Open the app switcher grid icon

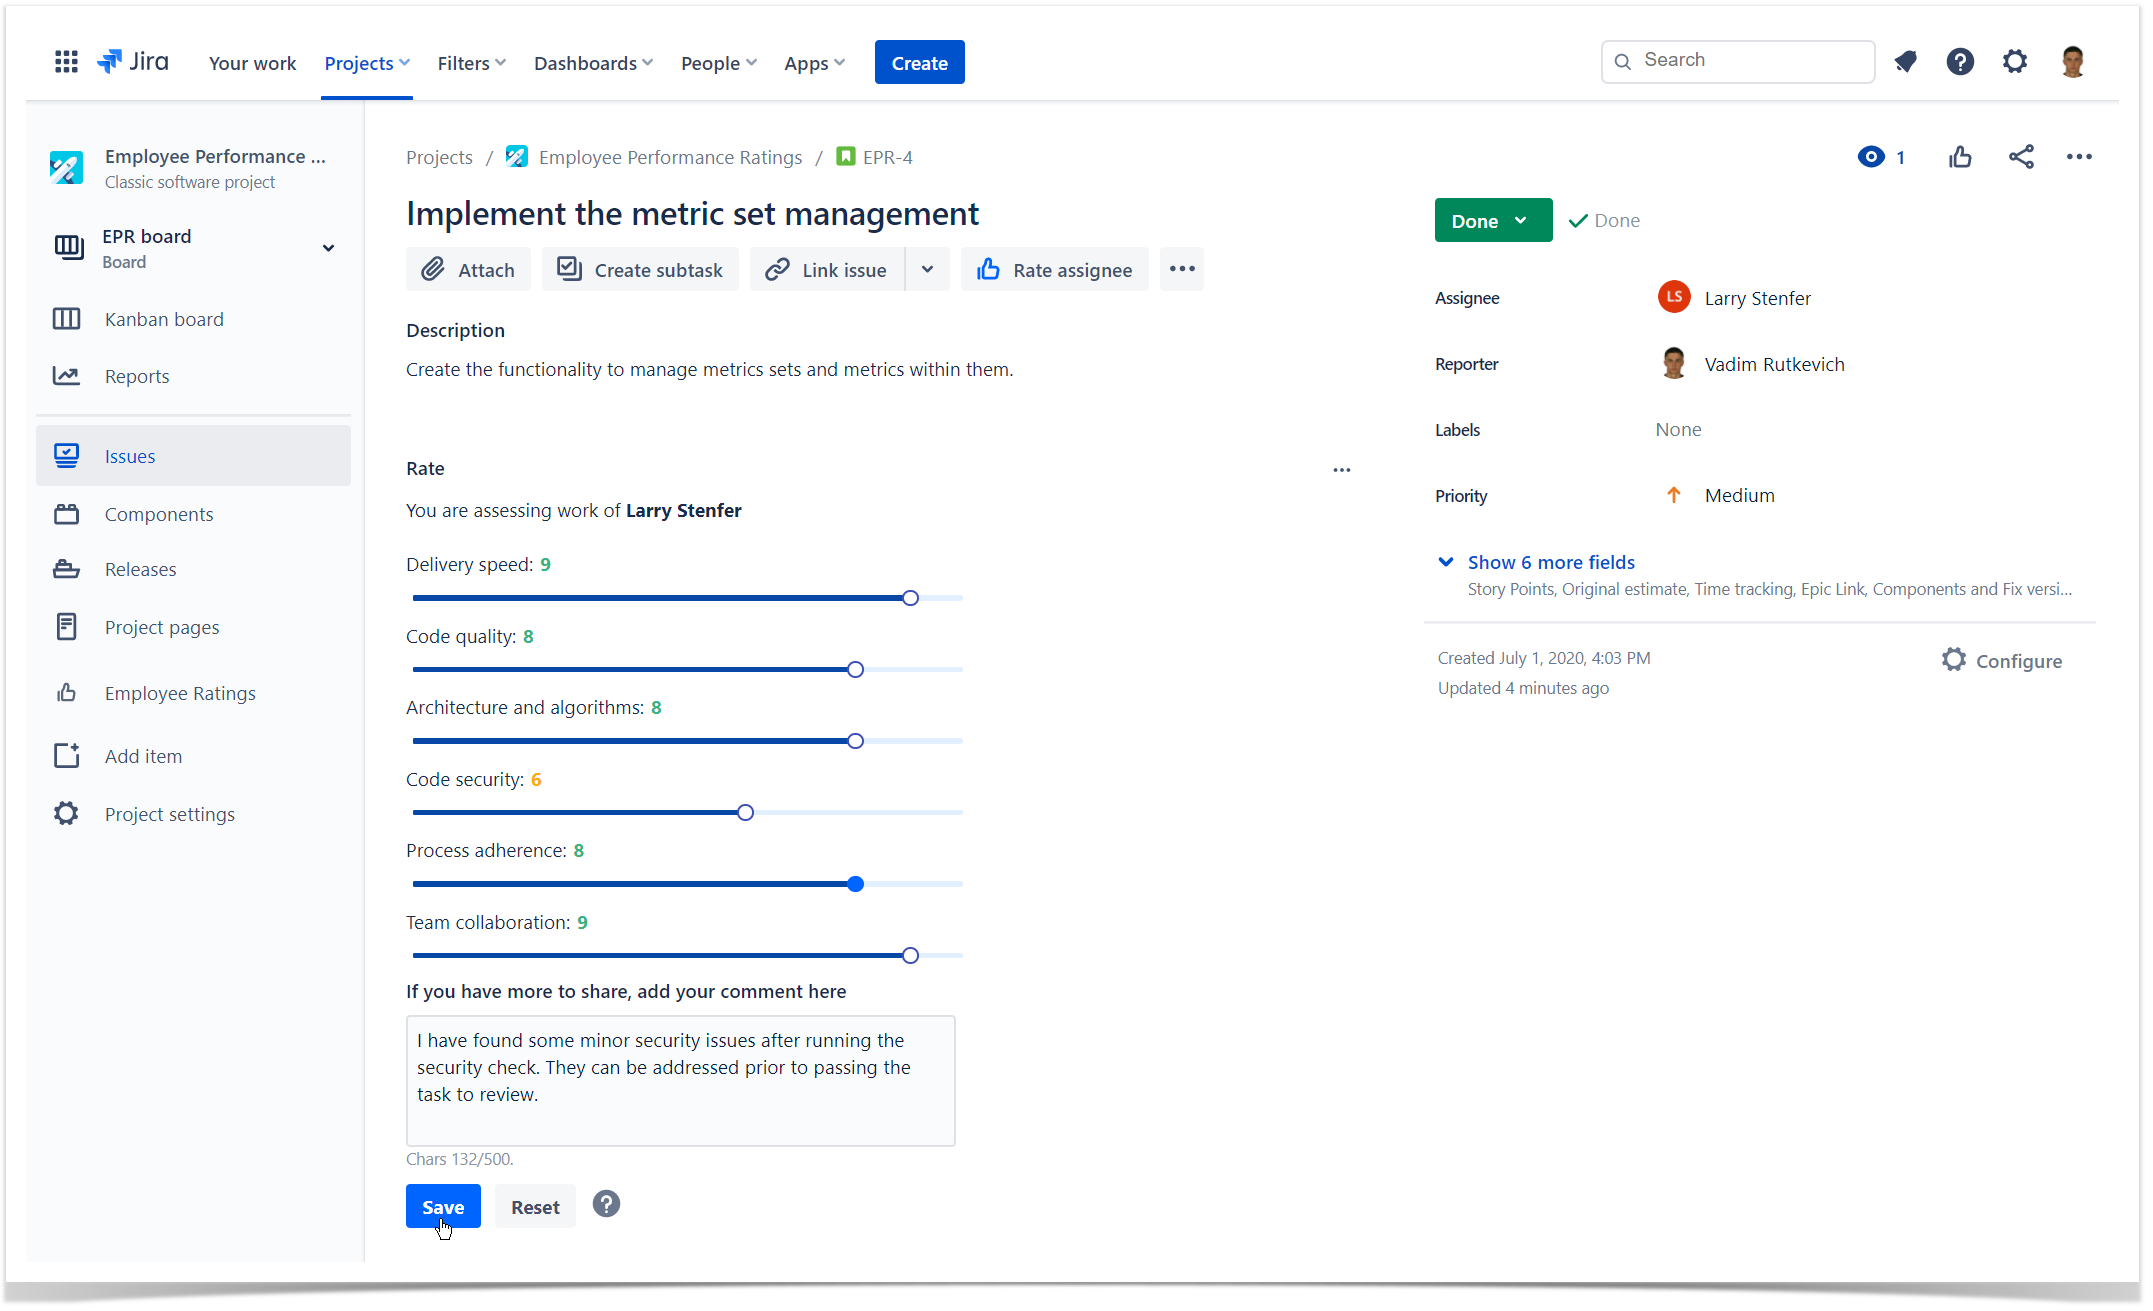point(66,62)
